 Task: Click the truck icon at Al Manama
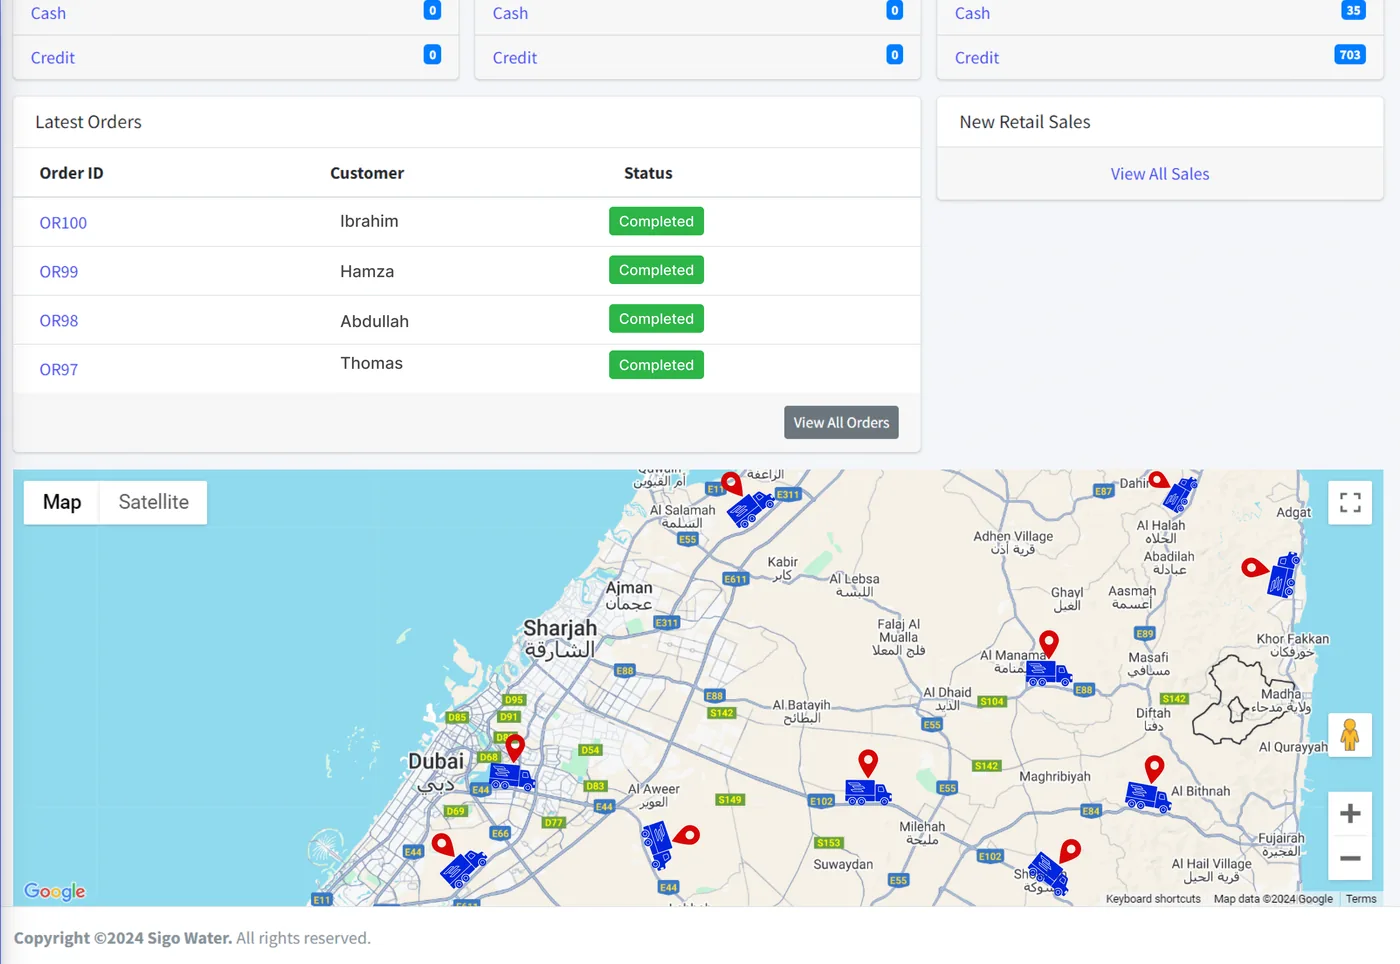1048,674
